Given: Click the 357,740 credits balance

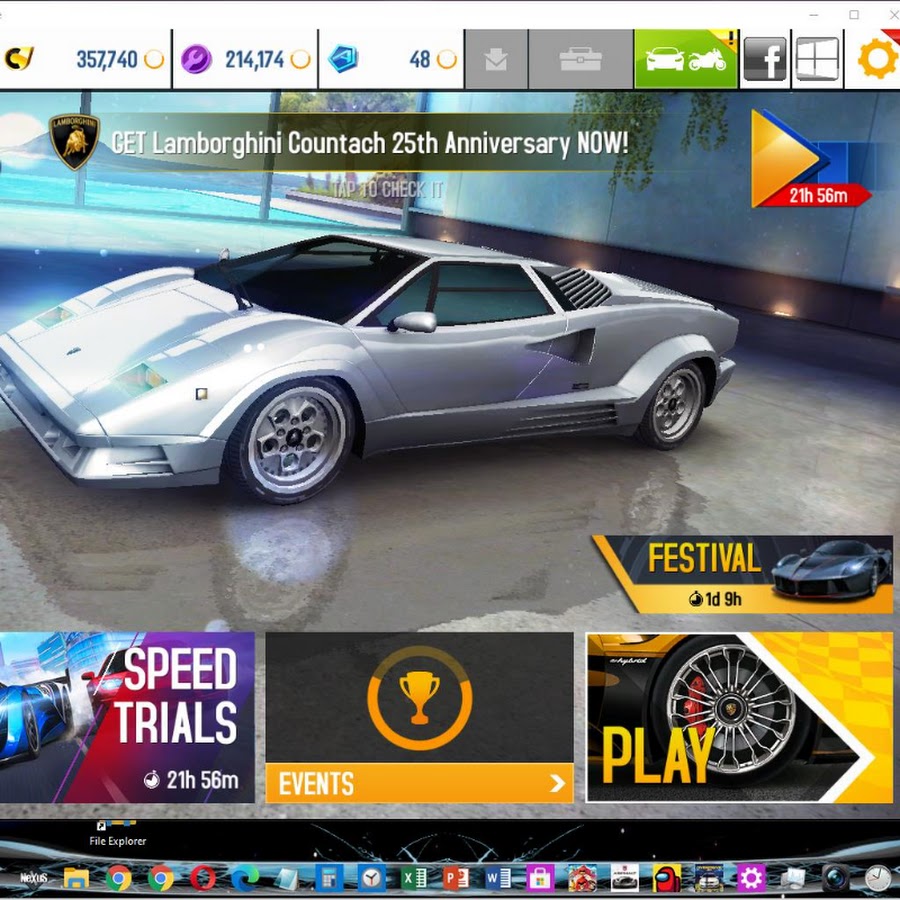Looking at the screenshot, I should tap(107, 59).
